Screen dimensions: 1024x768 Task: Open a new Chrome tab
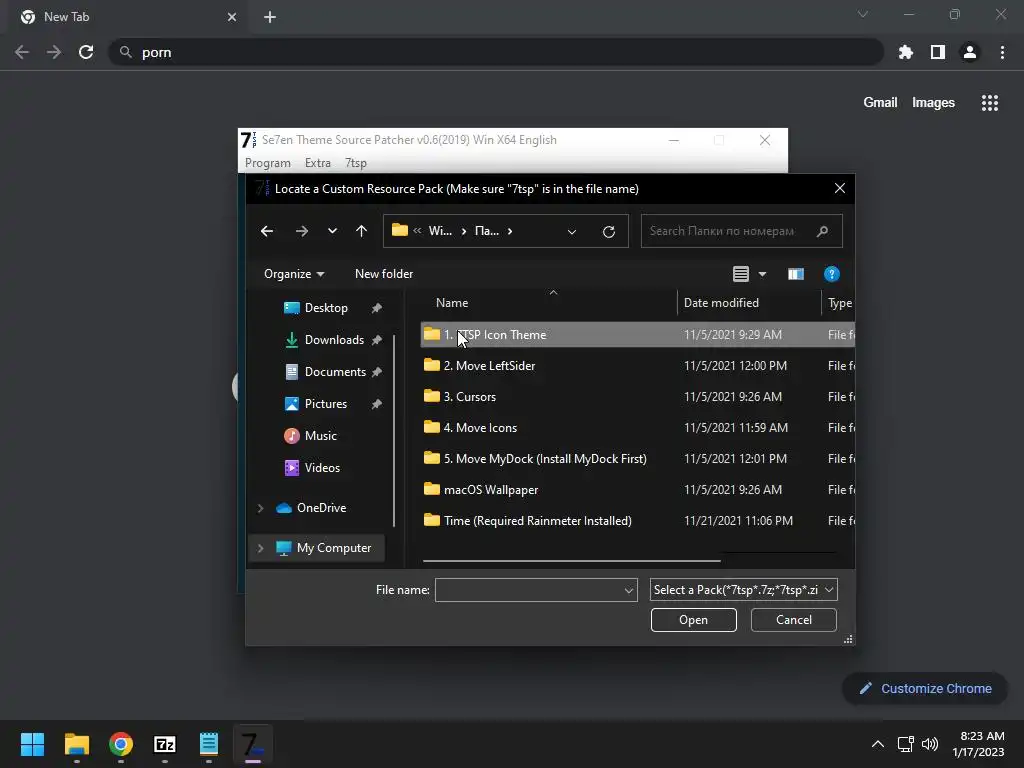270,17
